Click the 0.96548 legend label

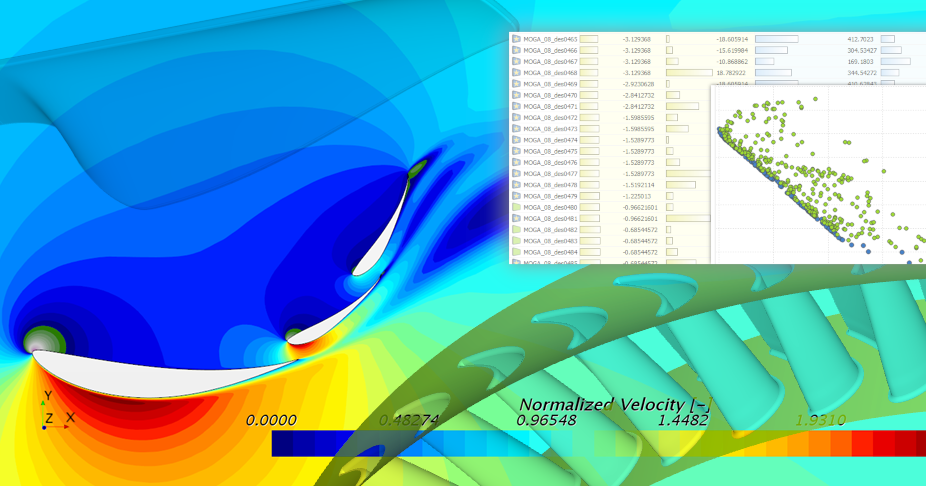click(x=546, y=420)
